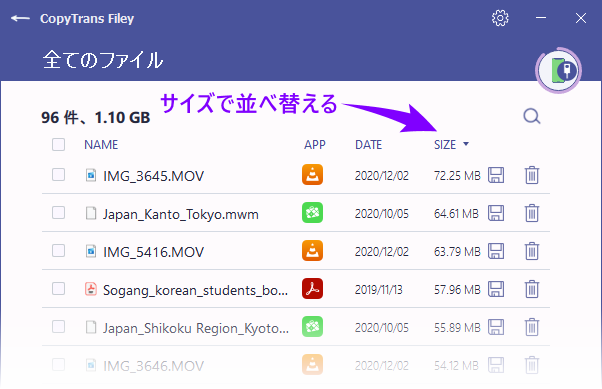This screenshot has width=602, height=389.
Task: Trash the IMG_5416.MOV file
Action: pyautogui.click(x=532, y=251)
